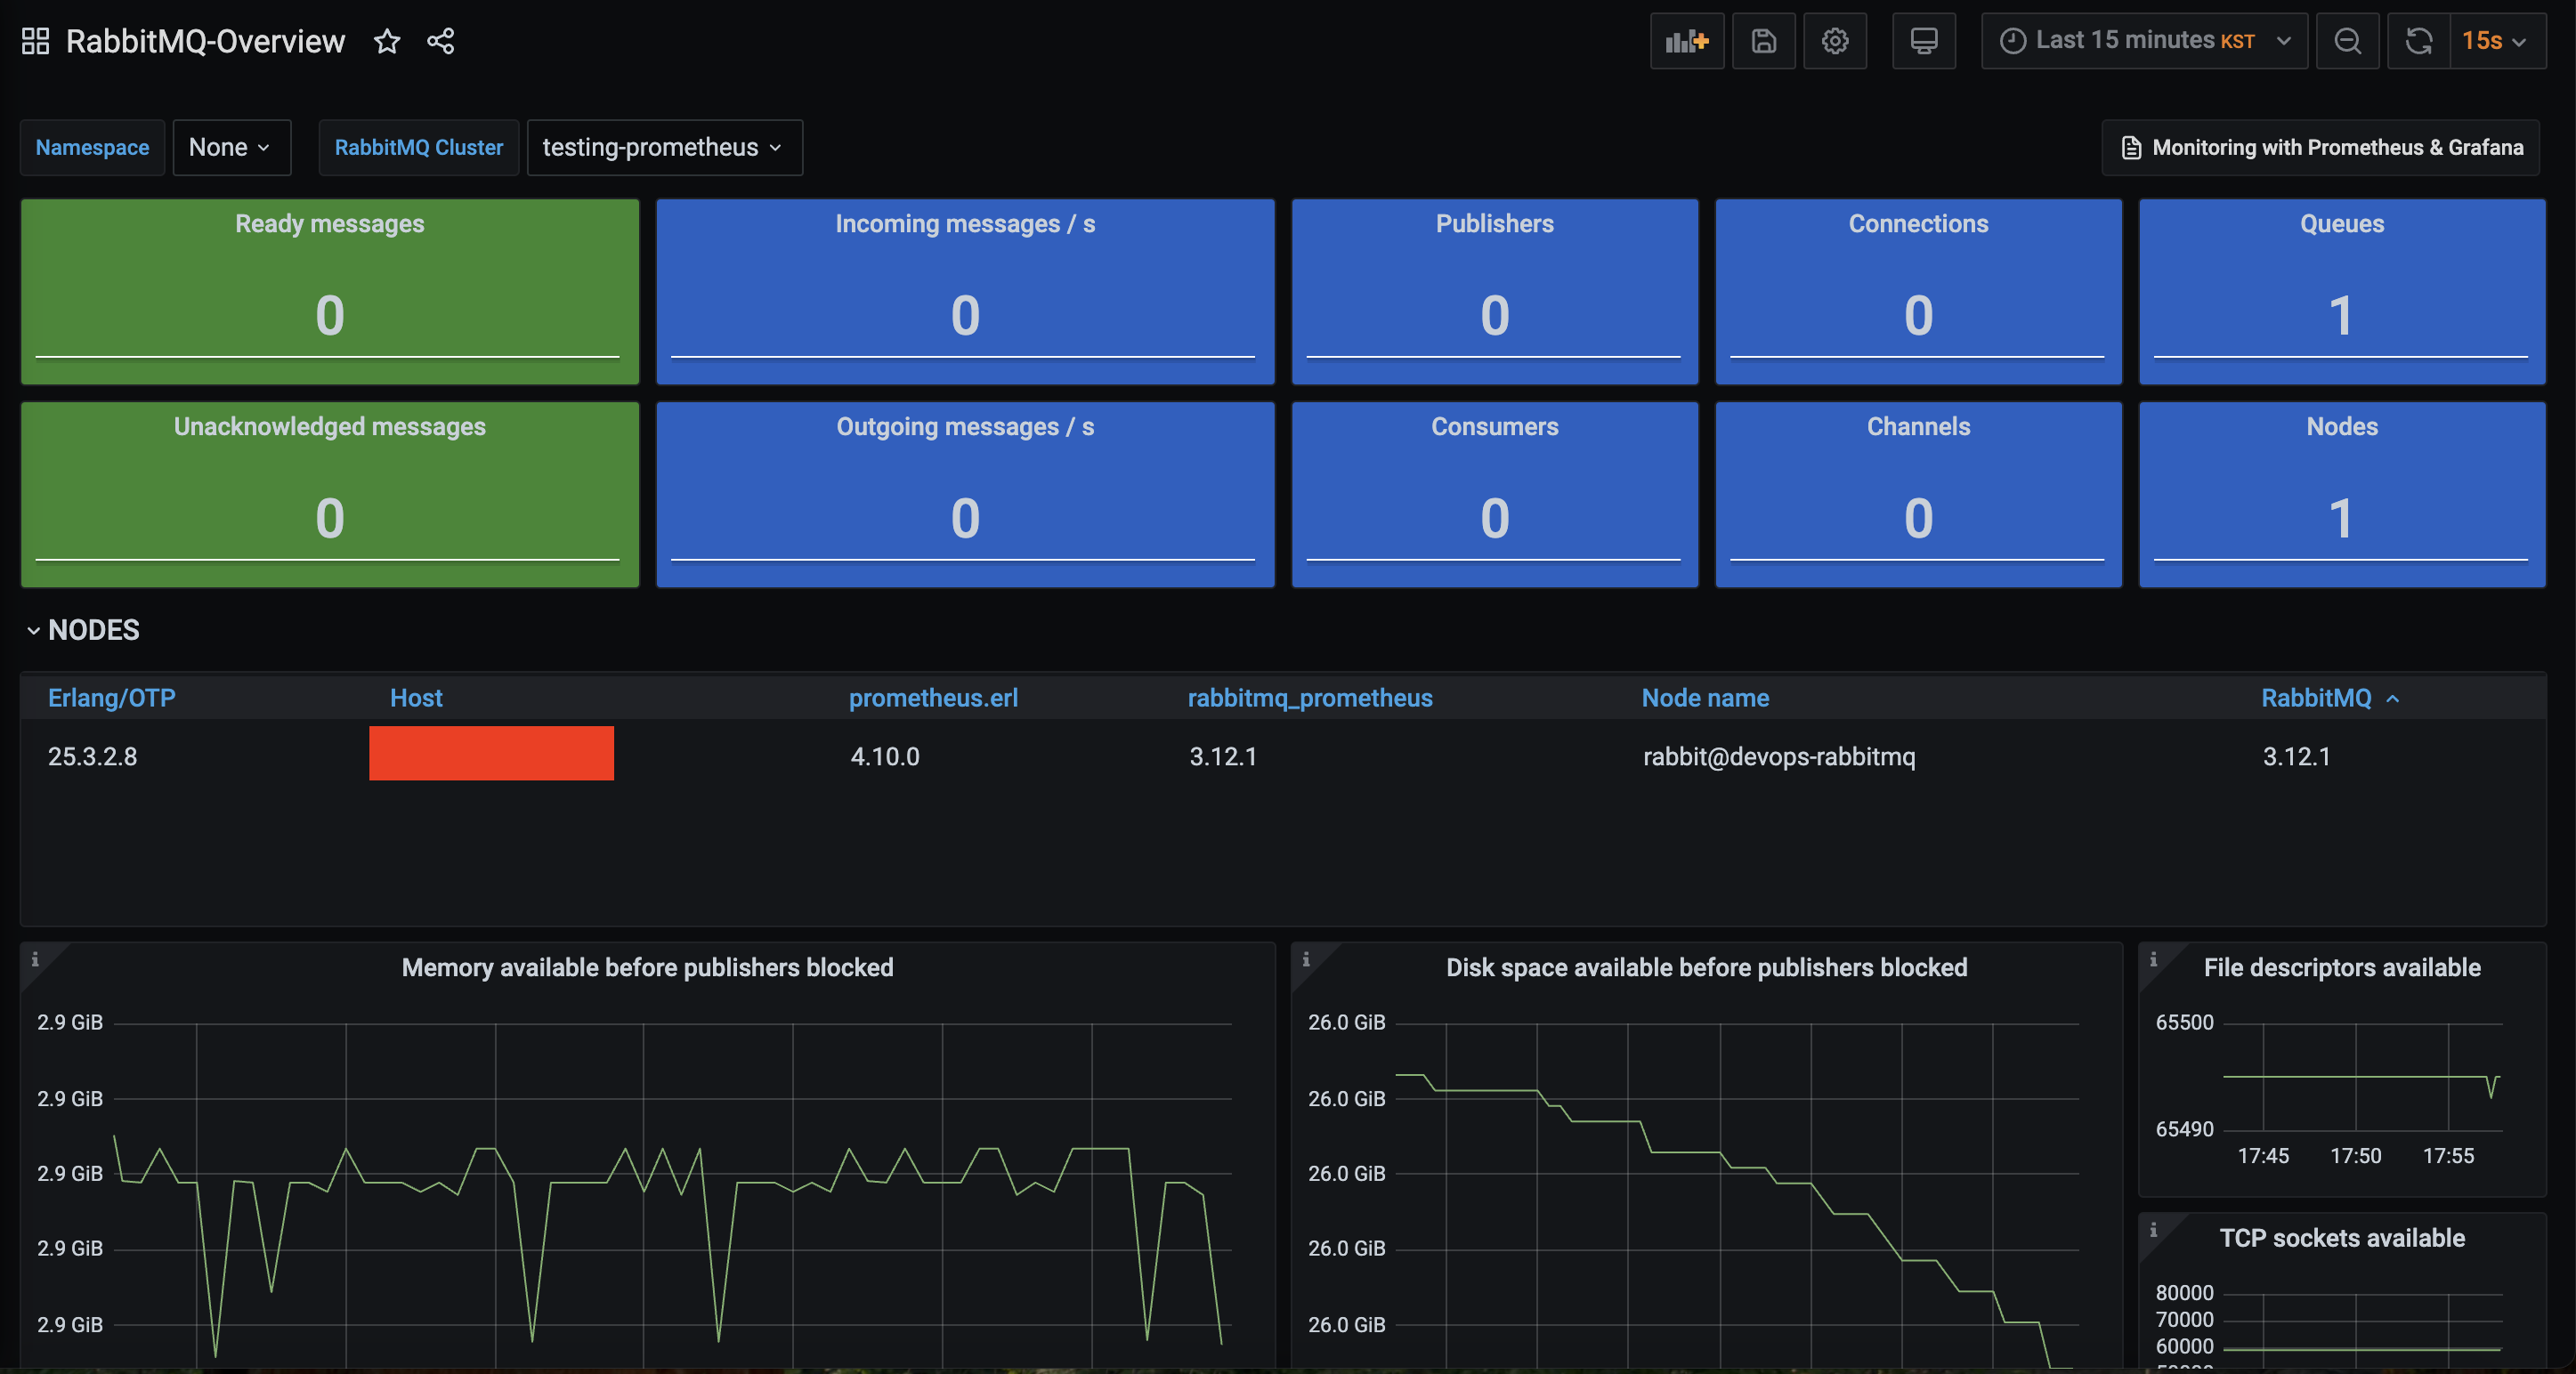Open the Namespace None dropdown

coord(231,147)
